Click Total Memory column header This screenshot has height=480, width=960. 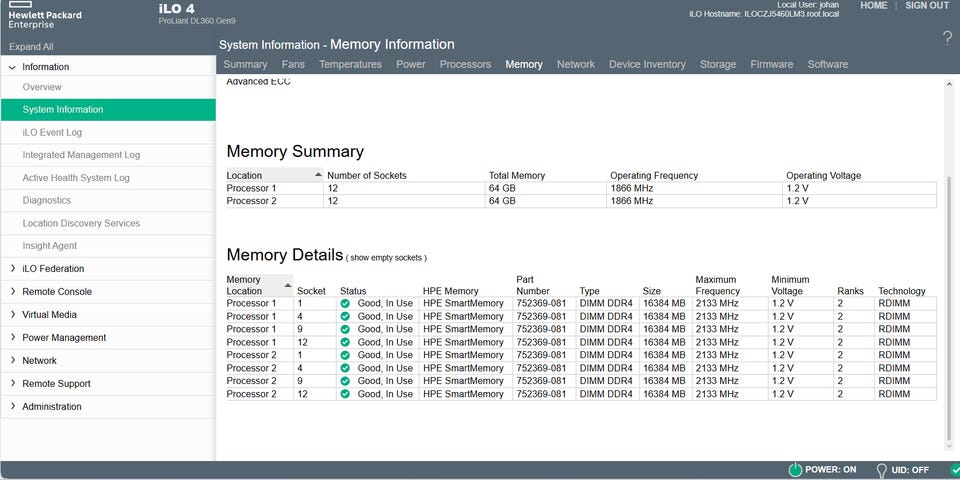pos(517,176)
